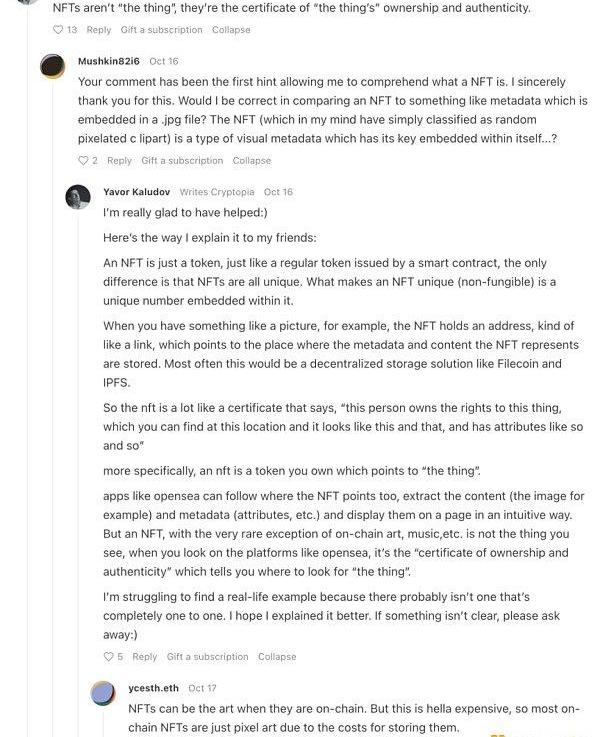Like the top comment with 13 likes
The width and height of the screenshot is (600, 737).
(x=58, y=30)
